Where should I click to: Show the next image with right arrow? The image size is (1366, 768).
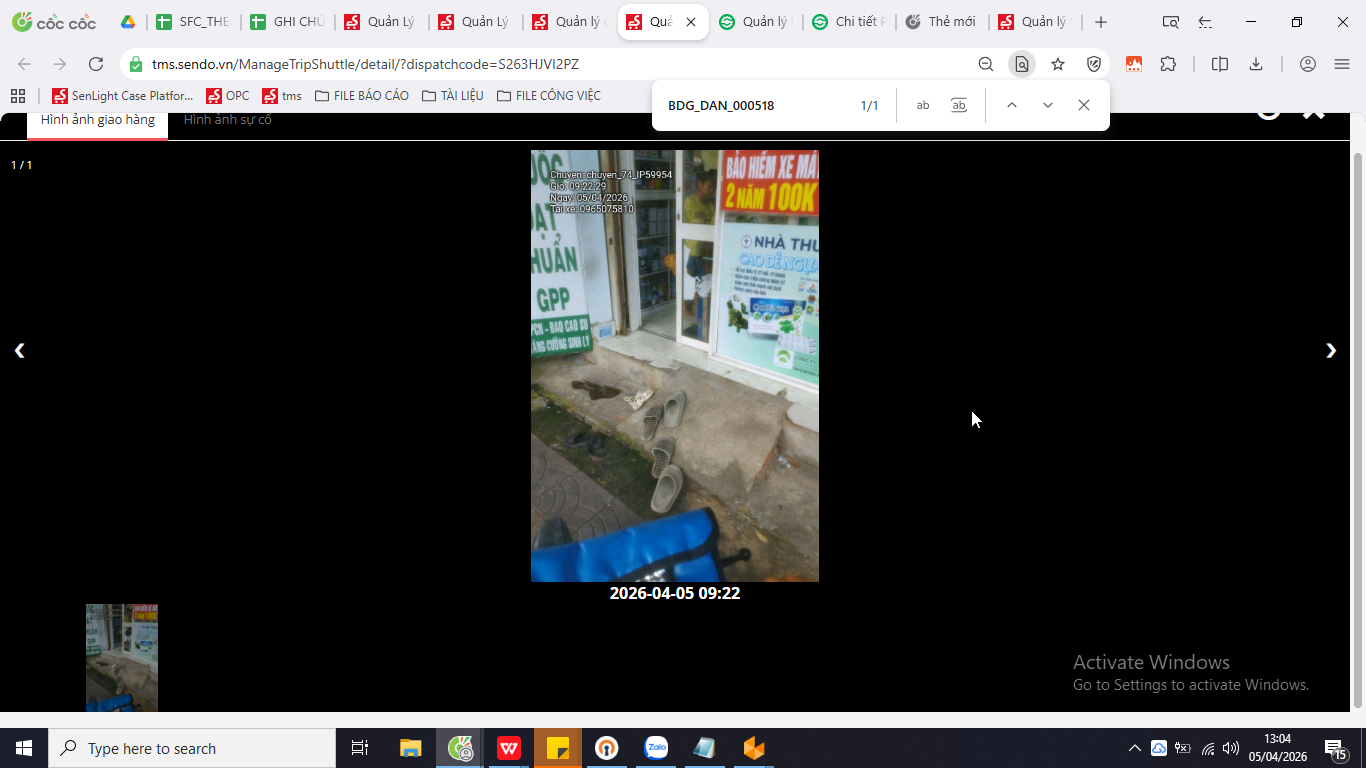[1331, 350]
